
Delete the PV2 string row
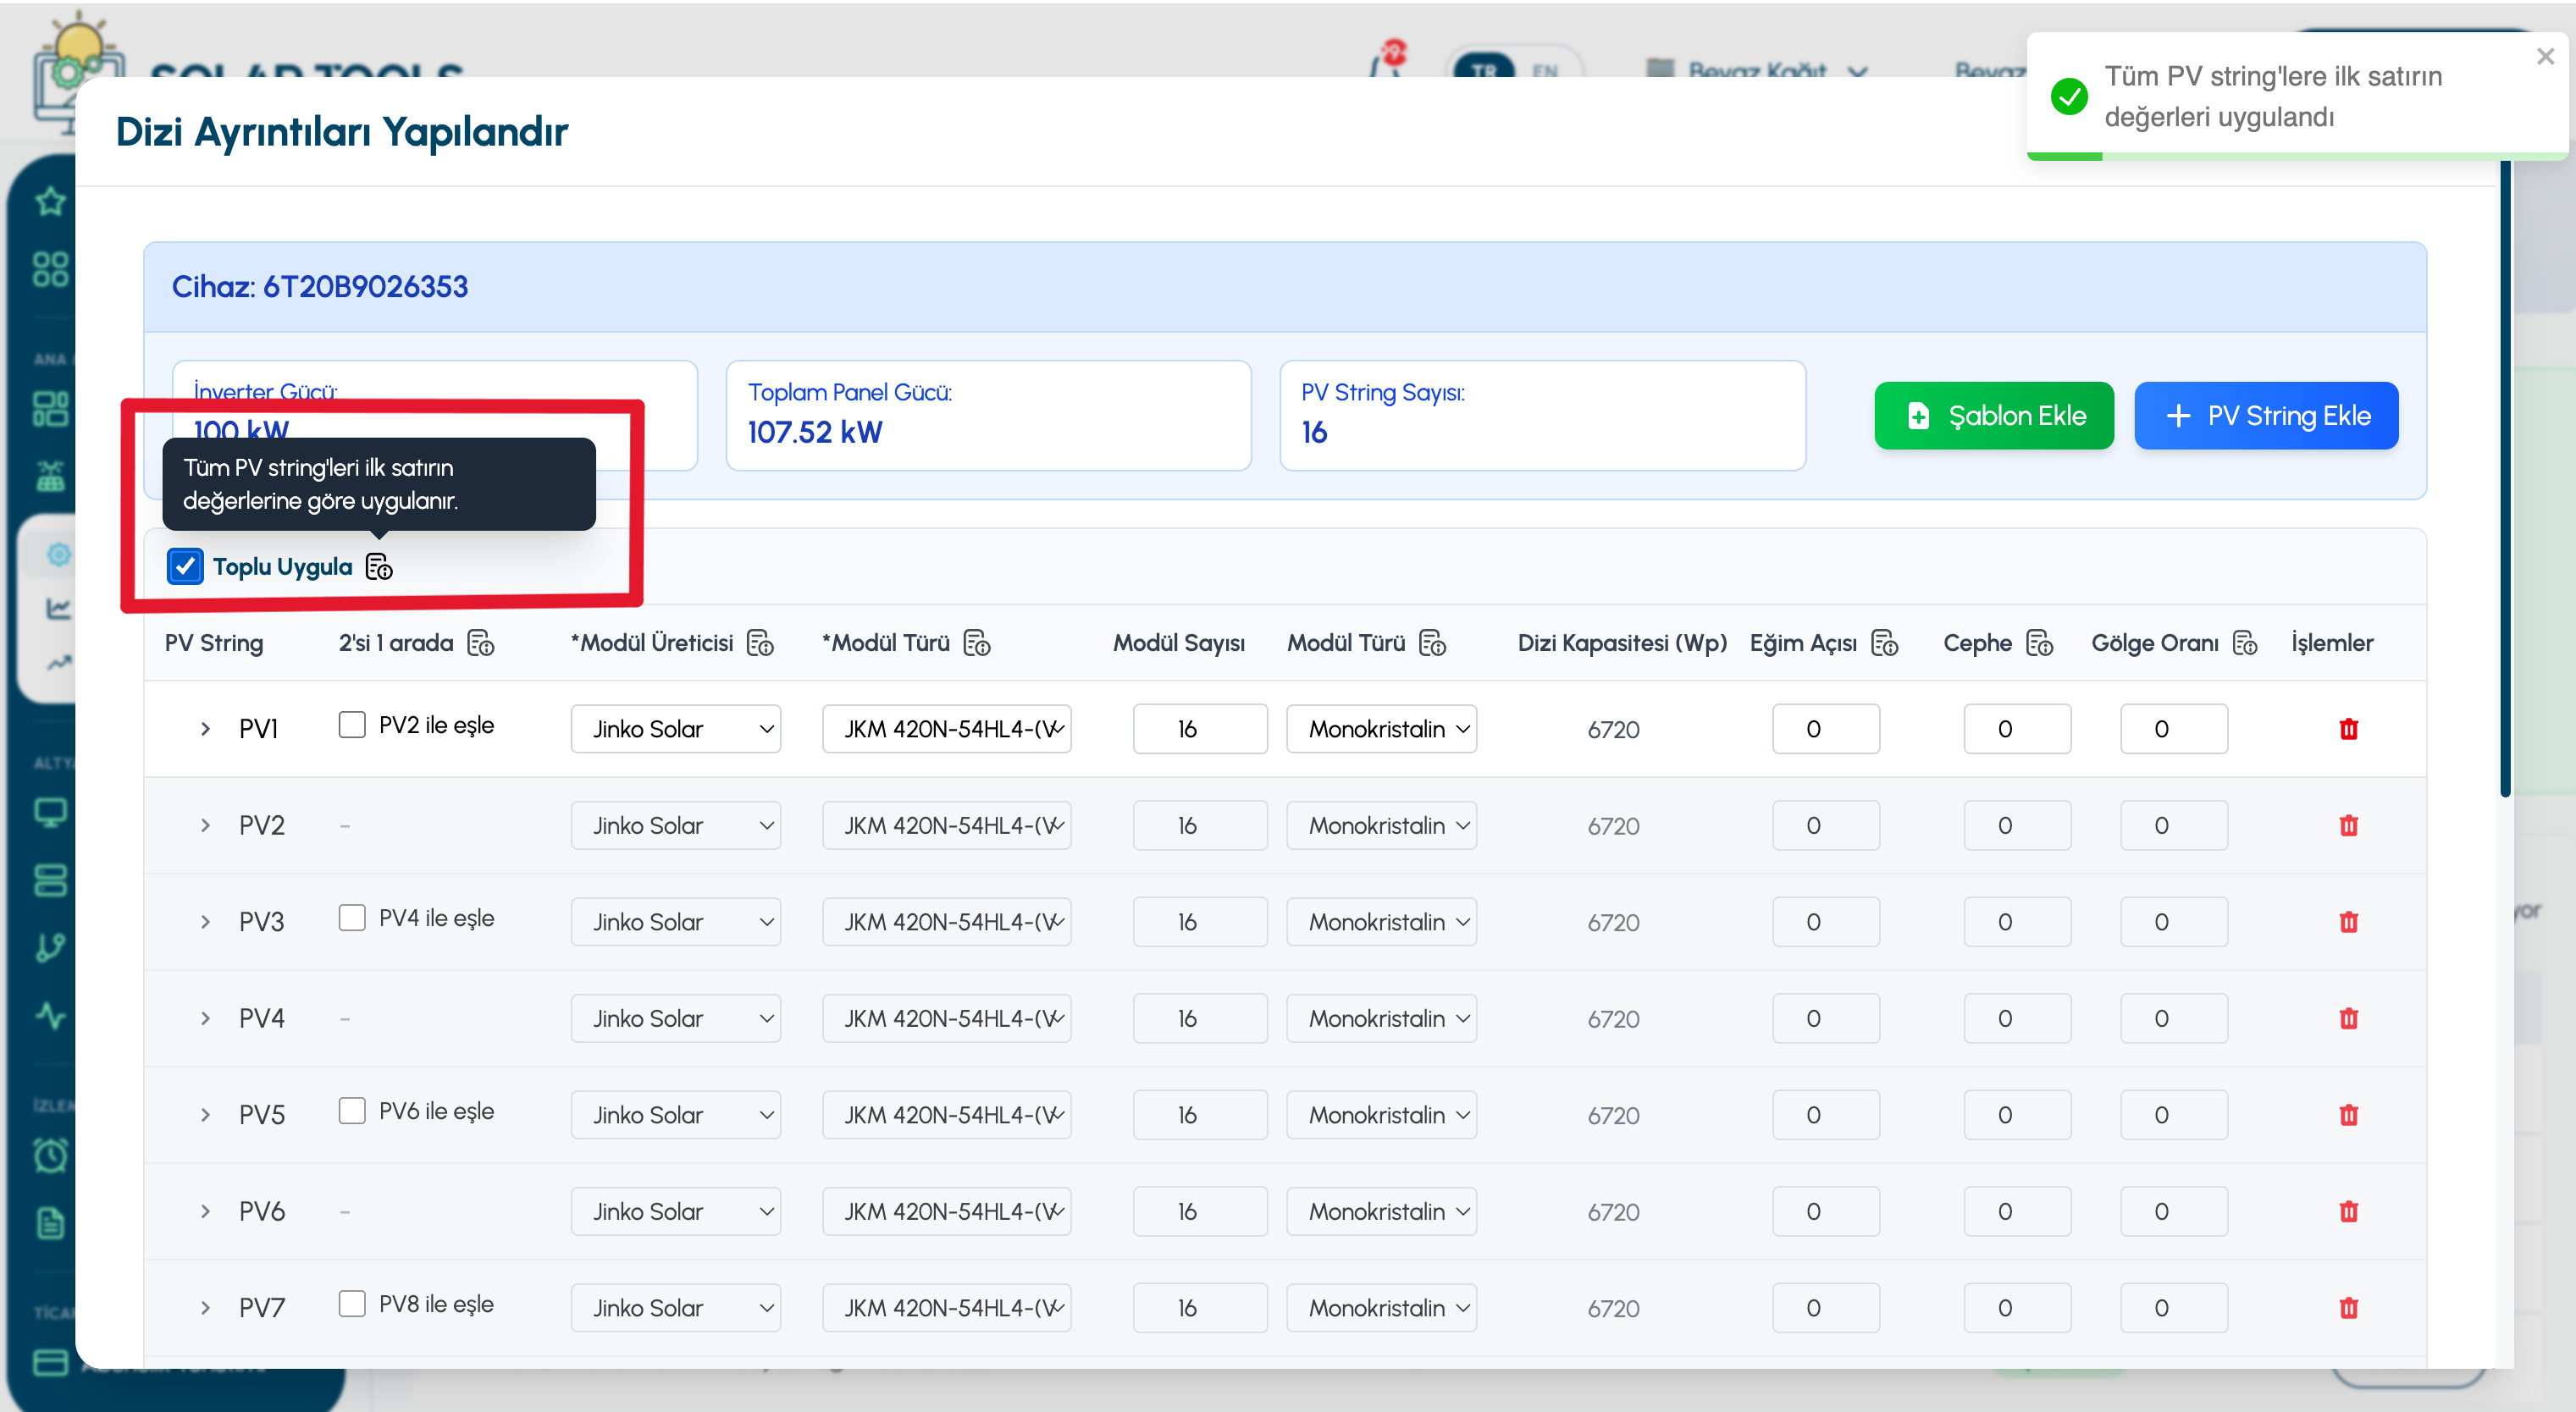coord(2349,826)
